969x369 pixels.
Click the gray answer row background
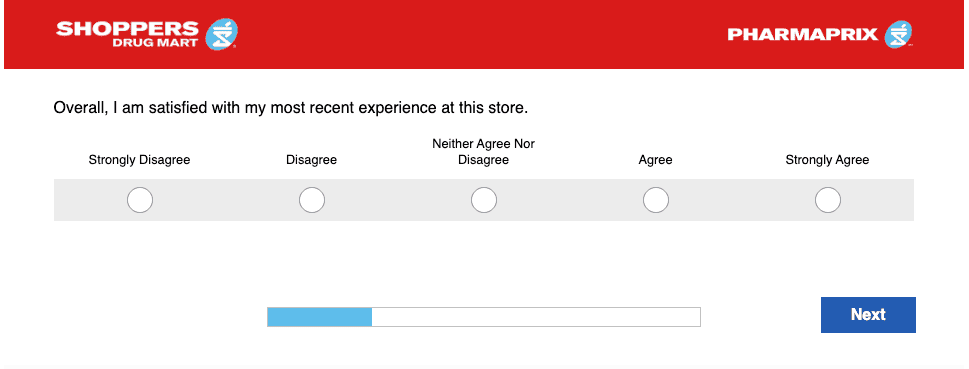(484, 200)
